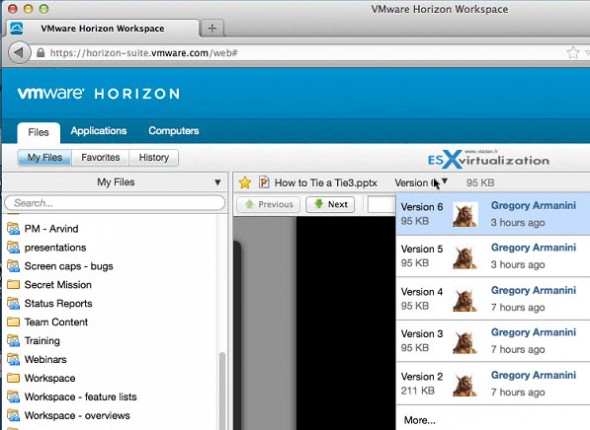Click the avatar next to Version 6
The image size is (590, 430).
(x=465, y=214)
